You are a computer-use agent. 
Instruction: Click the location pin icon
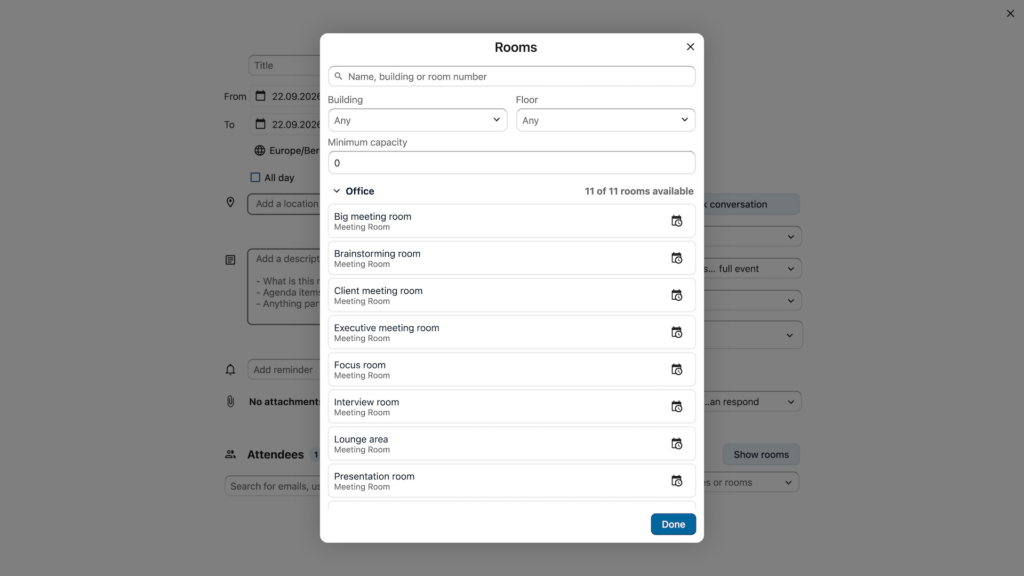pyautogui.click(x=231, y=202)
